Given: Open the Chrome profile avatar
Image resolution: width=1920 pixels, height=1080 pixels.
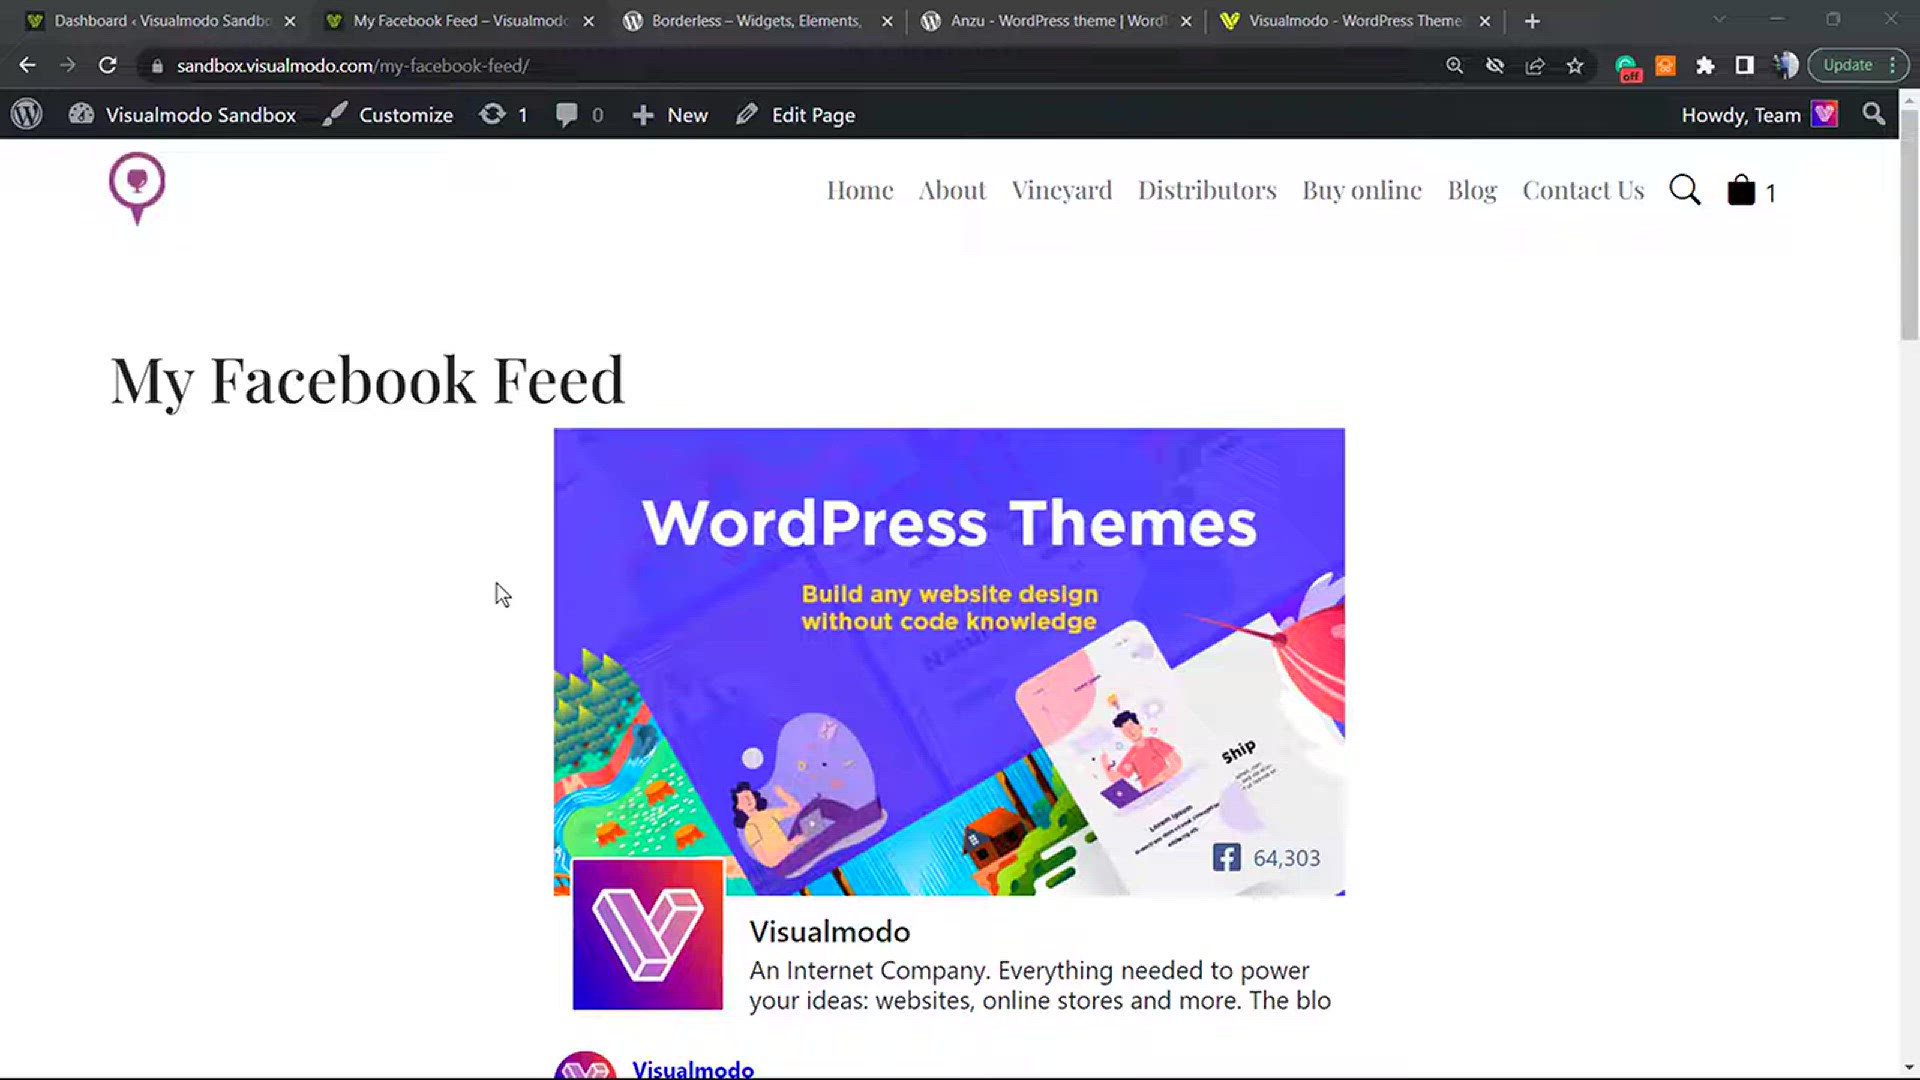Looking at the screenshot, I should pyautogui.click(x=1785, y=65).
